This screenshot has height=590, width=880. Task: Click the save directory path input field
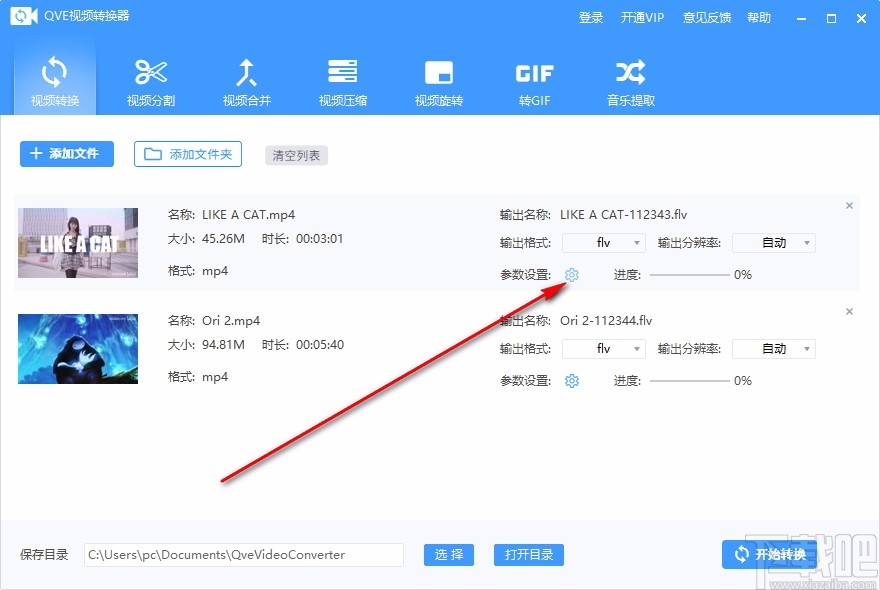[x=243, y=555]
